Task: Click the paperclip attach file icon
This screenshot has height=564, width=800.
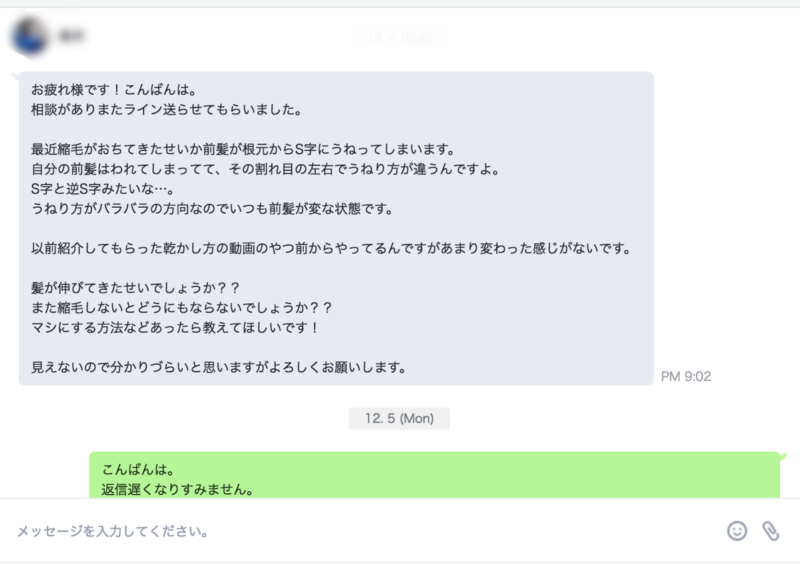Action: pos(770,531)
